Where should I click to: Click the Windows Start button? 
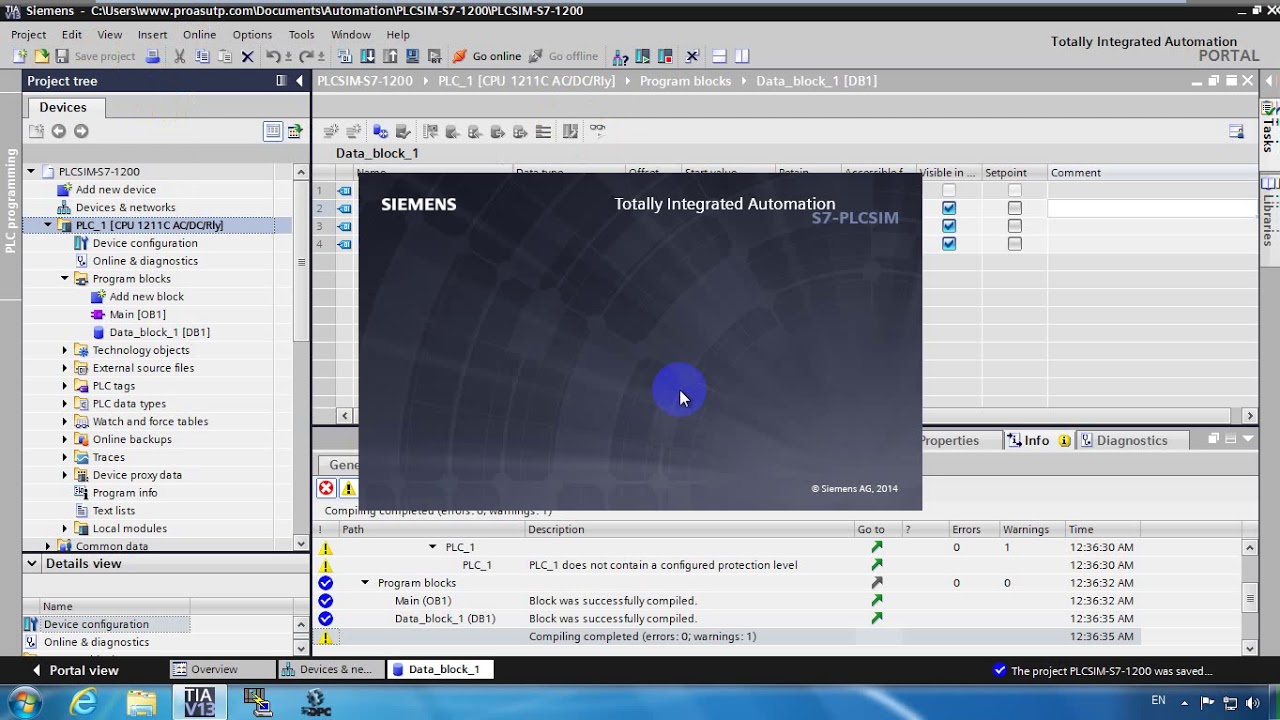[24, 702]
